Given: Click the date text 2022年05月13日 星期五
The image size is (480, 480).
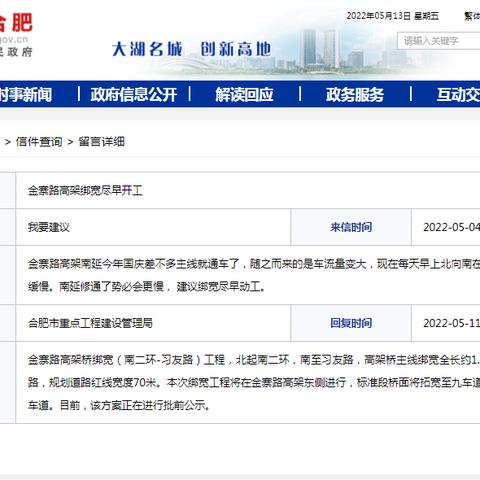Looking at the screenshot, I should [x=393, y=16].
